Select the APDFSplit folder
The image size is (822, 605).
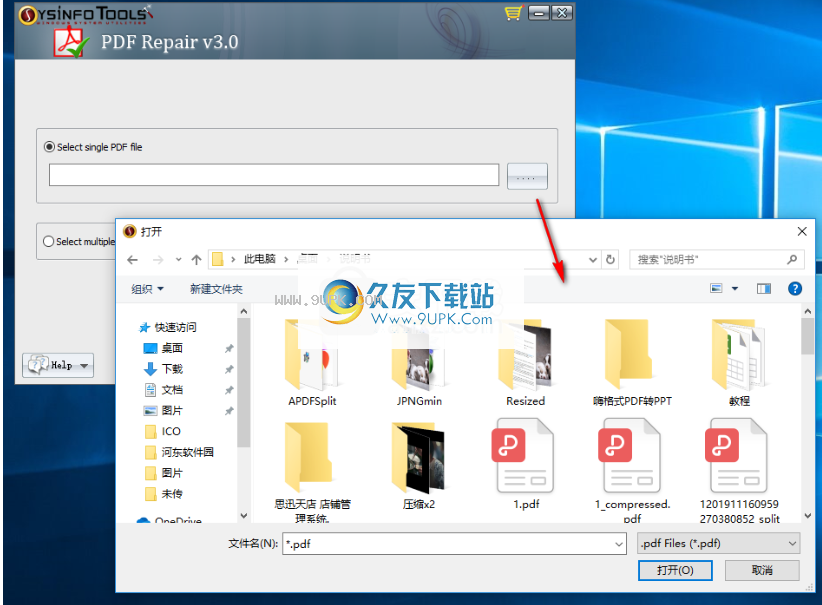click(x=312, y=363)
